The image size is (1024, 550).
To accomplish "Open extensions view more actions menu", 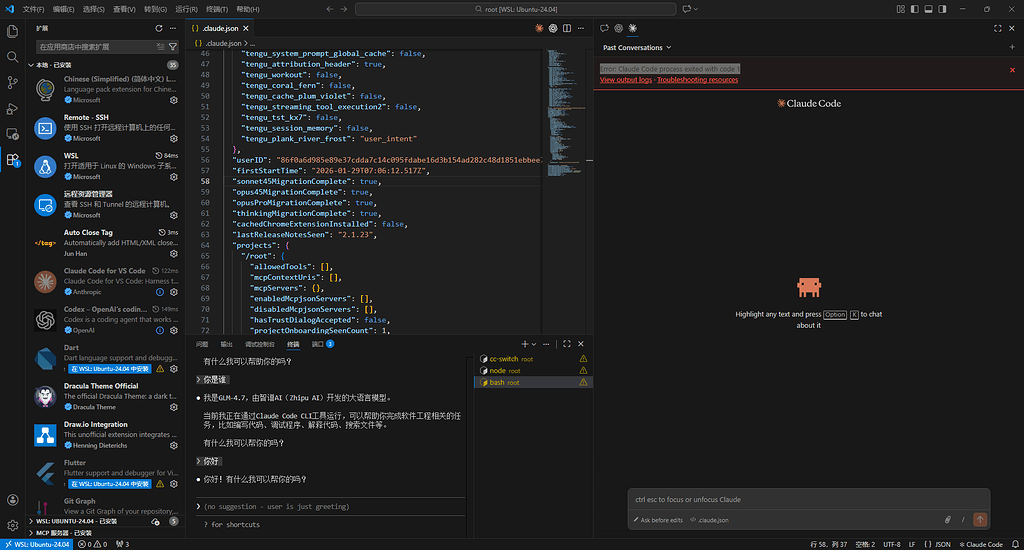I will pyautogui.click(x=172, y=29).
